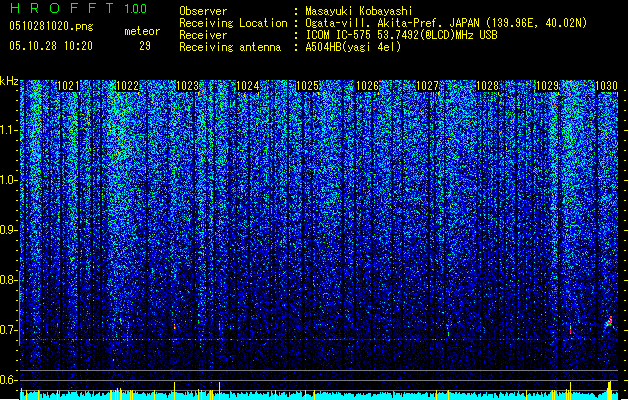629x400 pixels.
Task: Click the 1026 time marker
Action: click(367, 86)
